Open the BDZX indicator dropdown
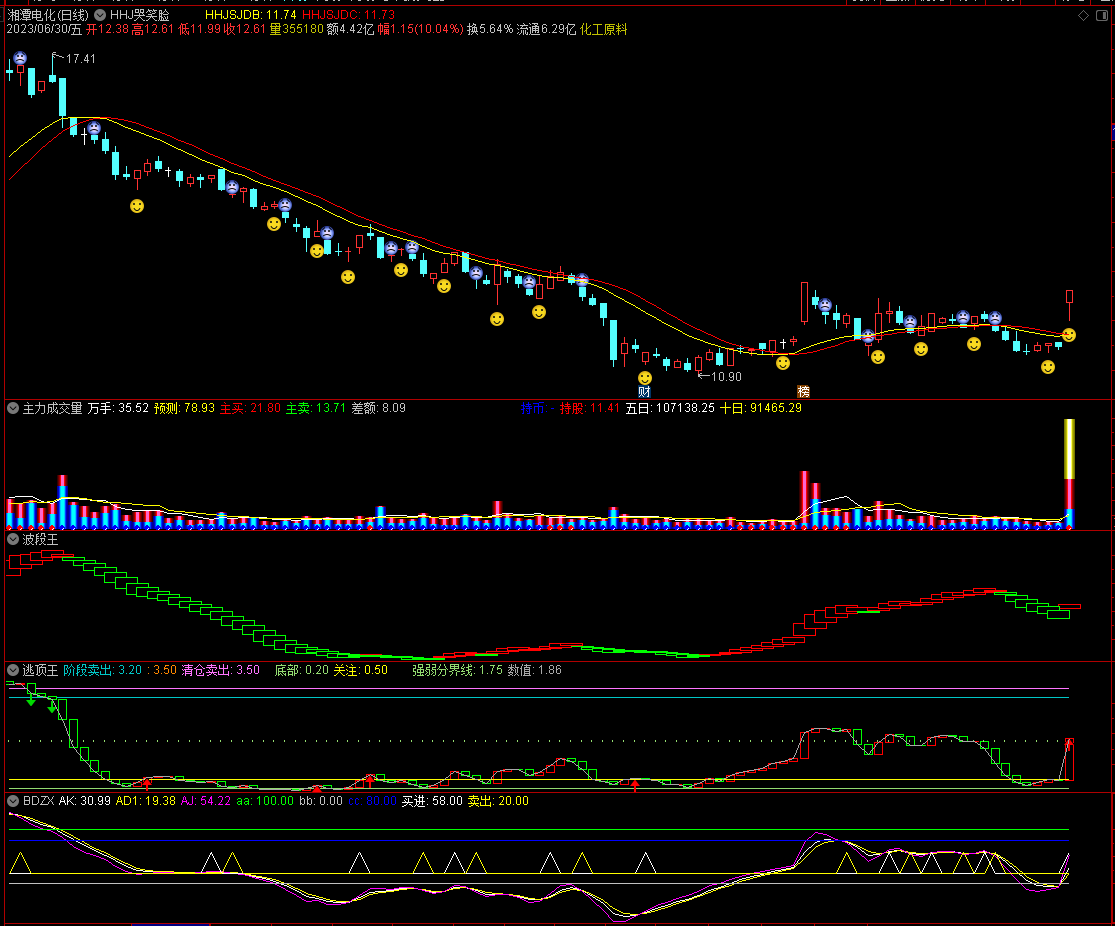The height and width of the screenshot is (926, 1115). coord(13,801)
